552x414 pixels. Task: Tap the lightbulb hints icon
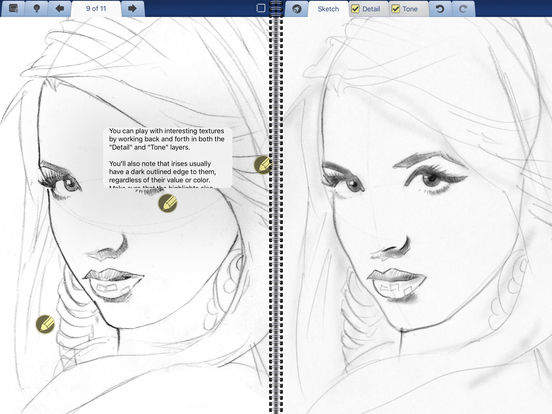(x=37, y=8)
